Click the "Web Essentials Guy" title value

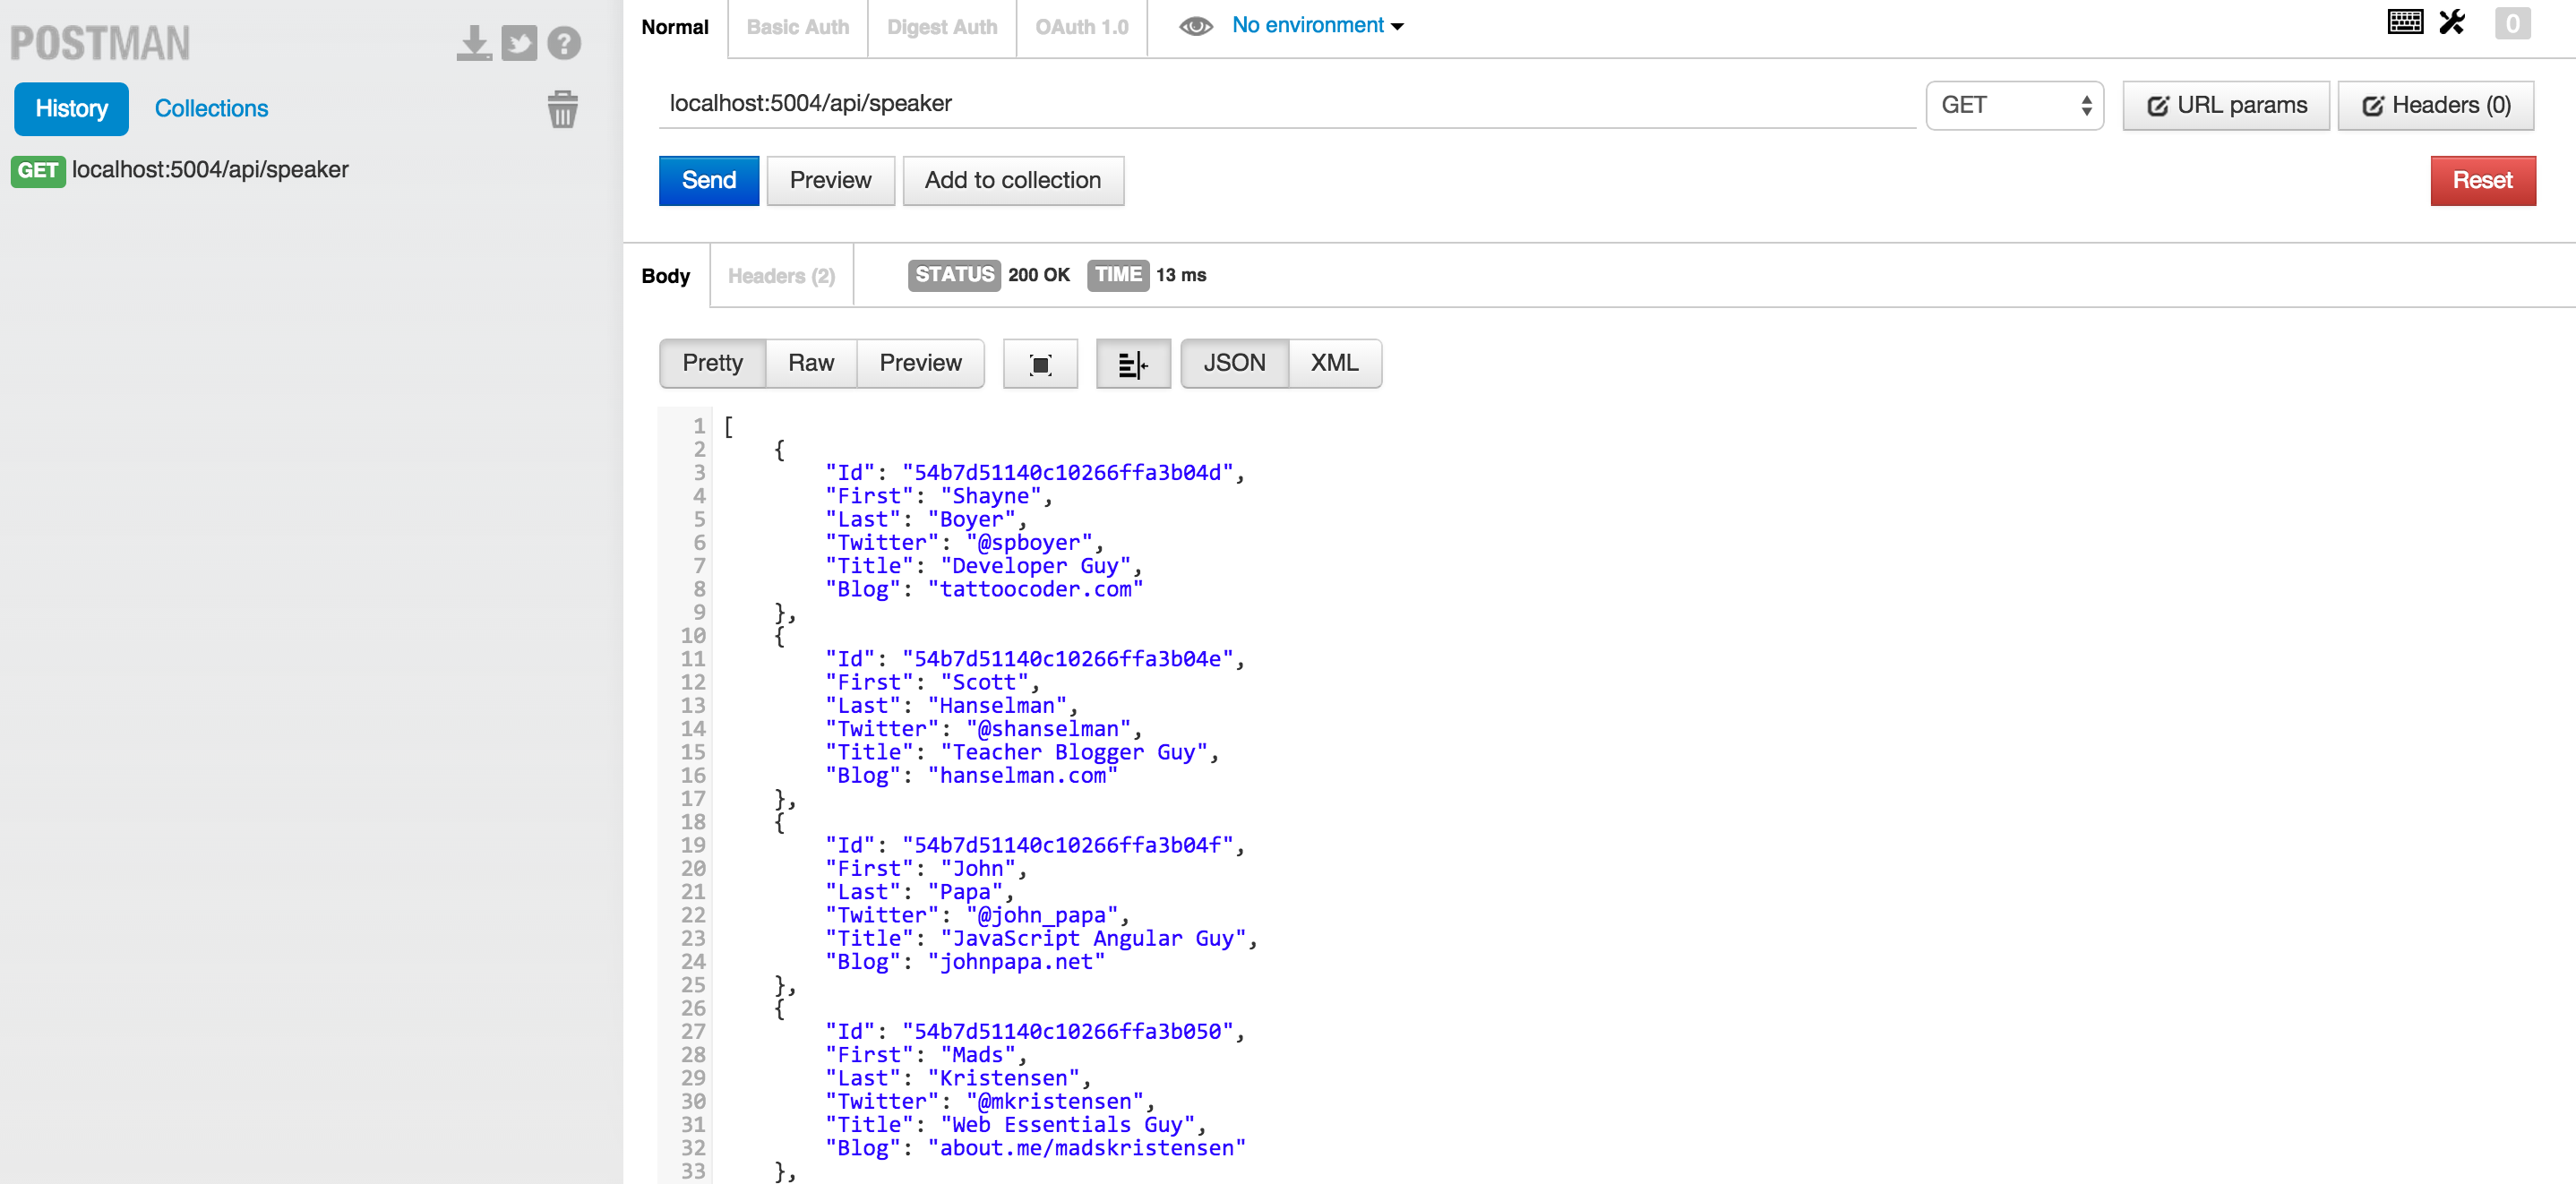click(1067, 1125)
